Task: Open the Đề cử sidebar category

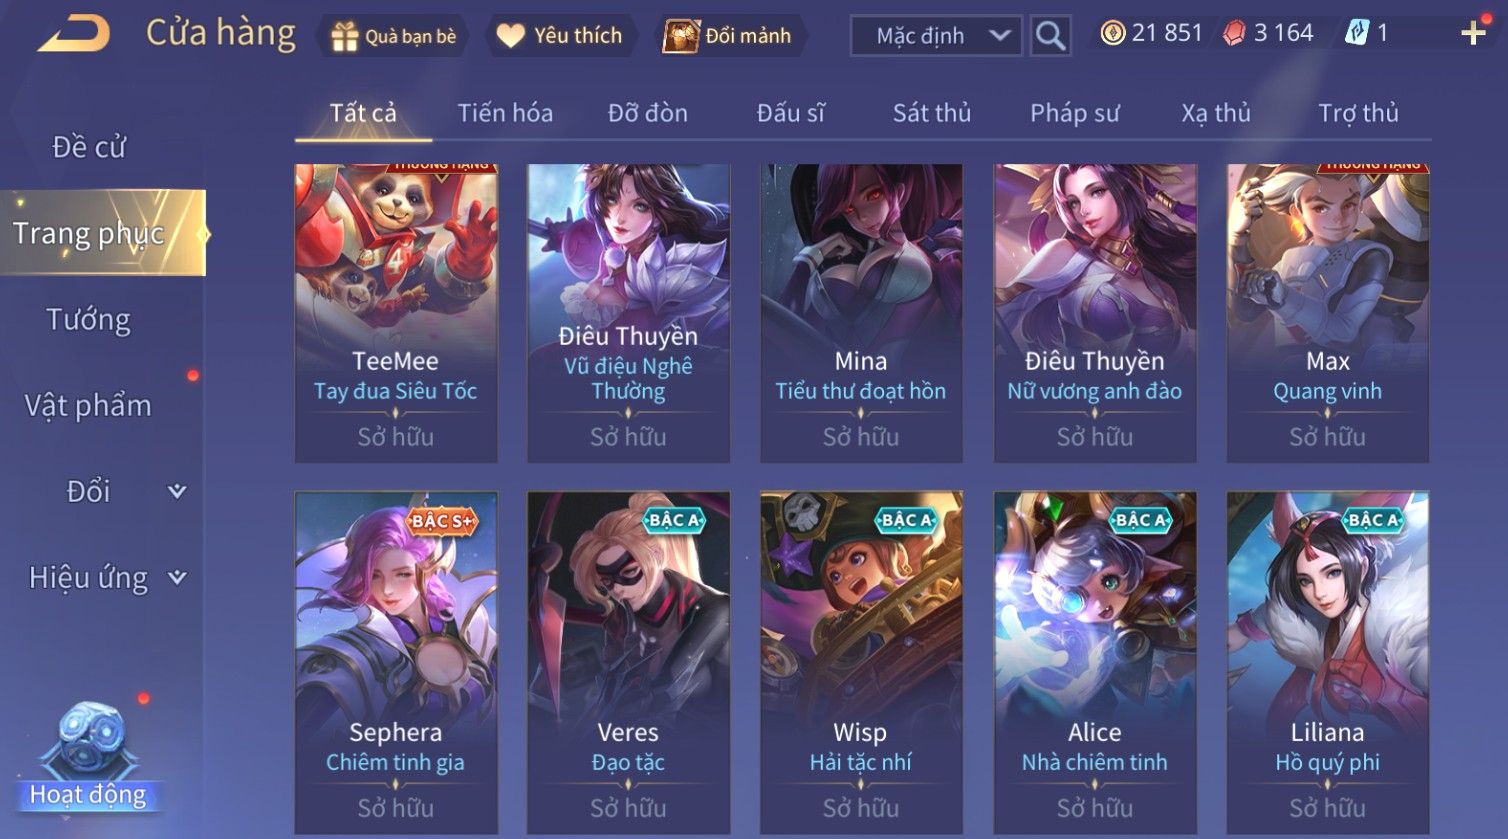Action: coord(89,147)
